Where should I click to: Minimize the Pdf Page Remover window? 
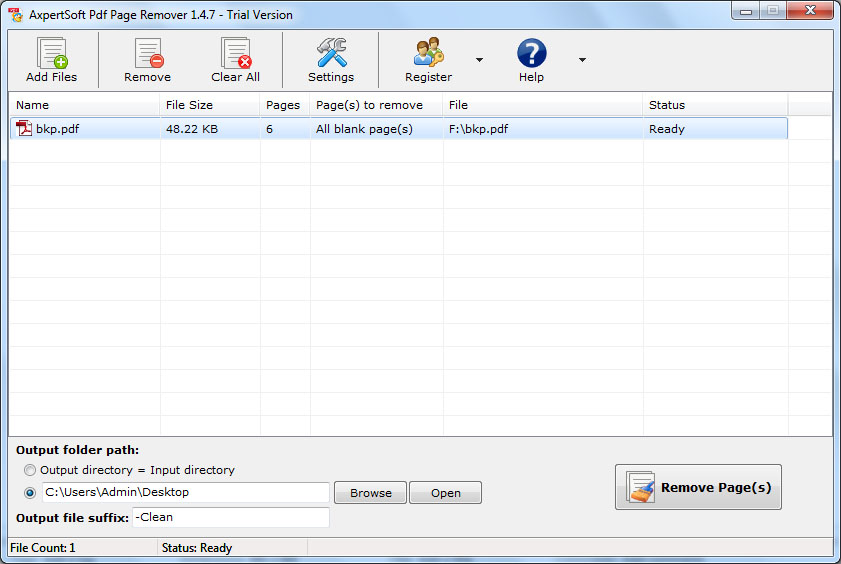pyautogui.click(x=746, y=11)
